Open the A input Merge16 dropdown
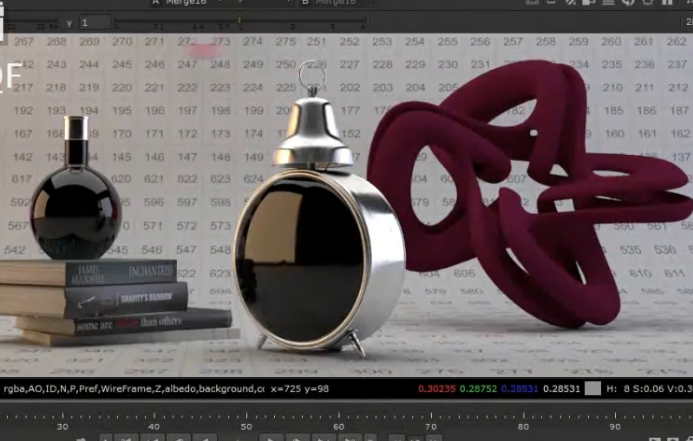Screen dimensions: 693x441 tap(221, 2)
